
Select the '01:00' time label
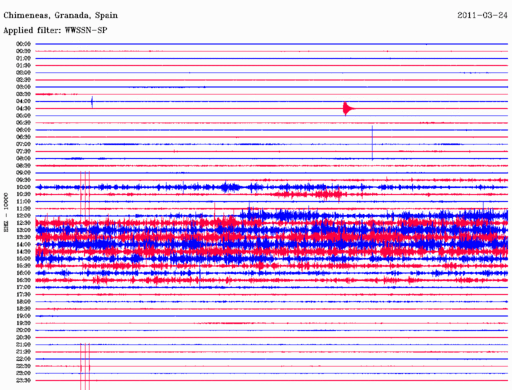23,58
